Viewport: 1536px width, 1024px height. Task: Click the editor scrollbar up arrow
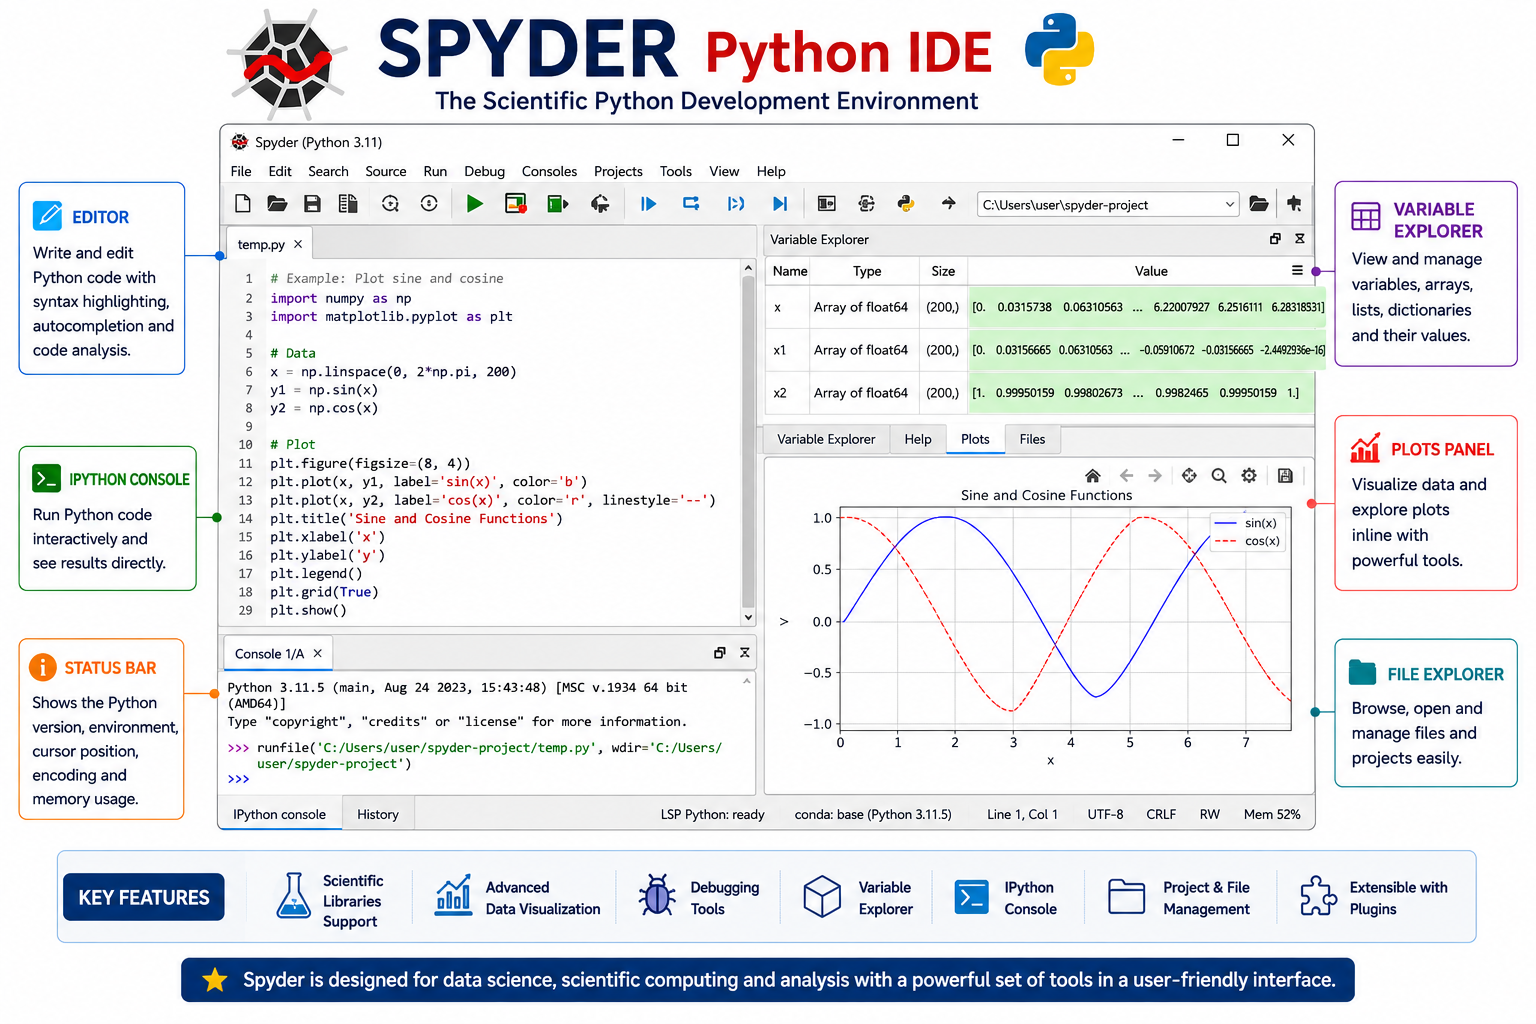[748, 268]
